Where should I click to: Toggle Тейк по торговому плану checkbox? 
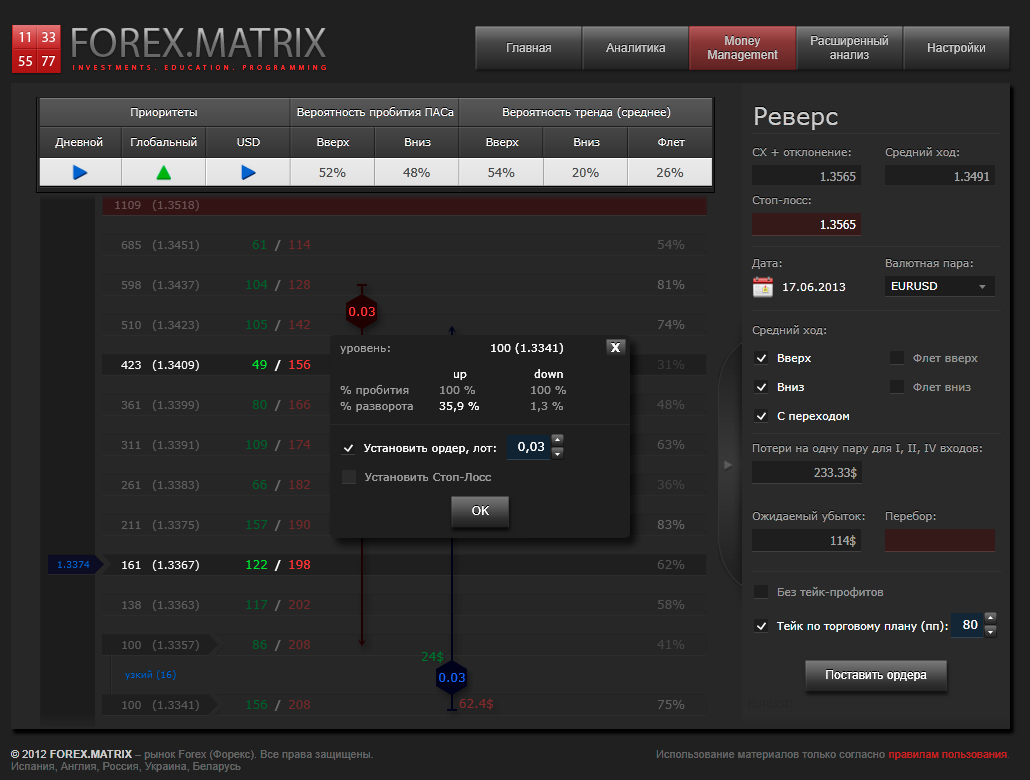click(761, 626)
